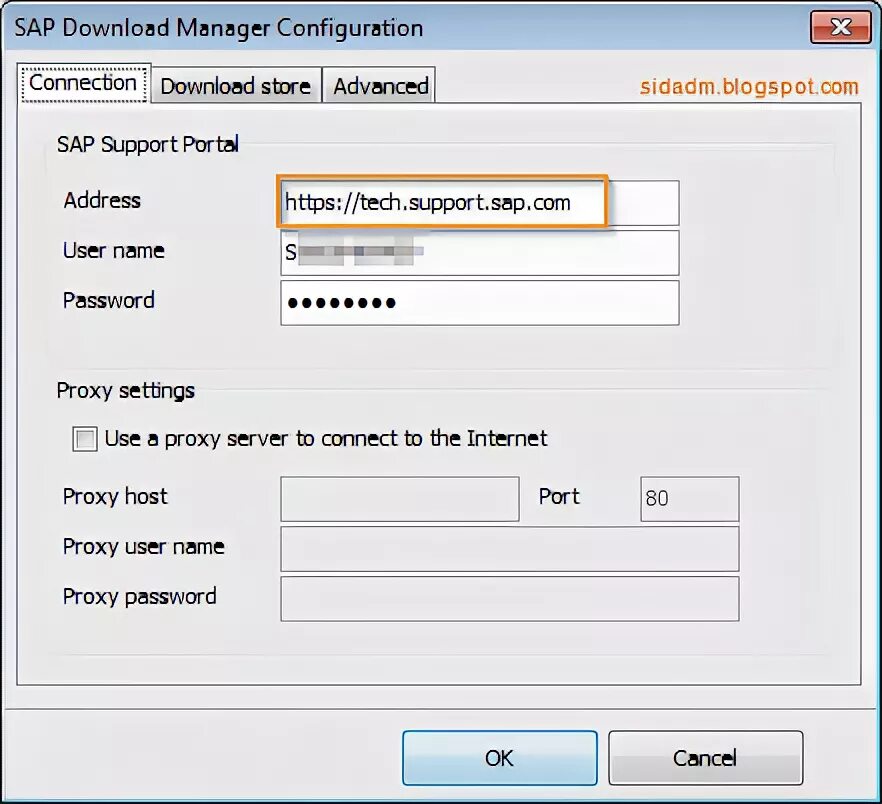Switch to the Connection tab
The height and width of the screenshot is (804, 882).
(x=84, y=83)
